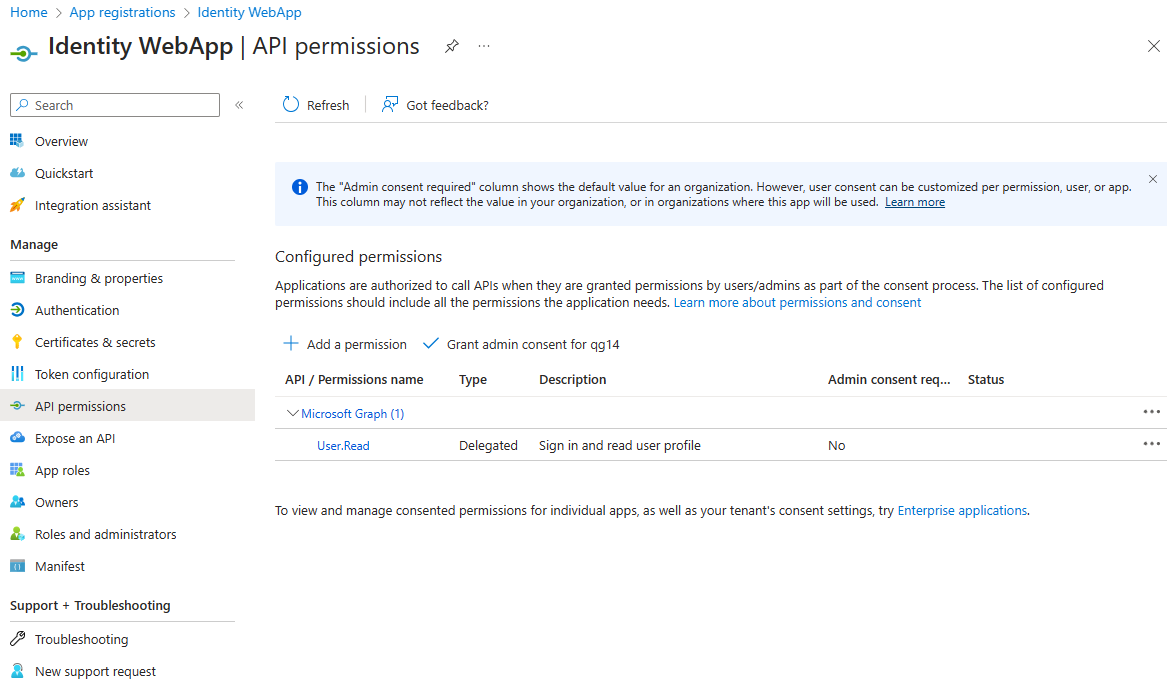1167x689 pixels.
Task: Click the Expose an API cloud icon
Action: tap(17, 438)
